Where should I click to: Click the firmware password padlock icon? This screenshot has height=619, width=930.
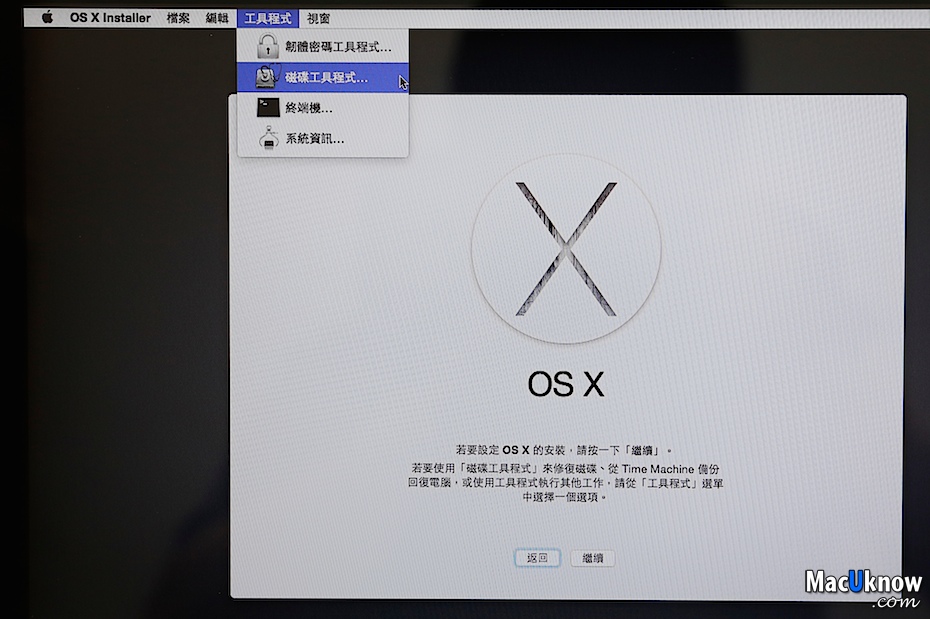click(x=267, y=46)
